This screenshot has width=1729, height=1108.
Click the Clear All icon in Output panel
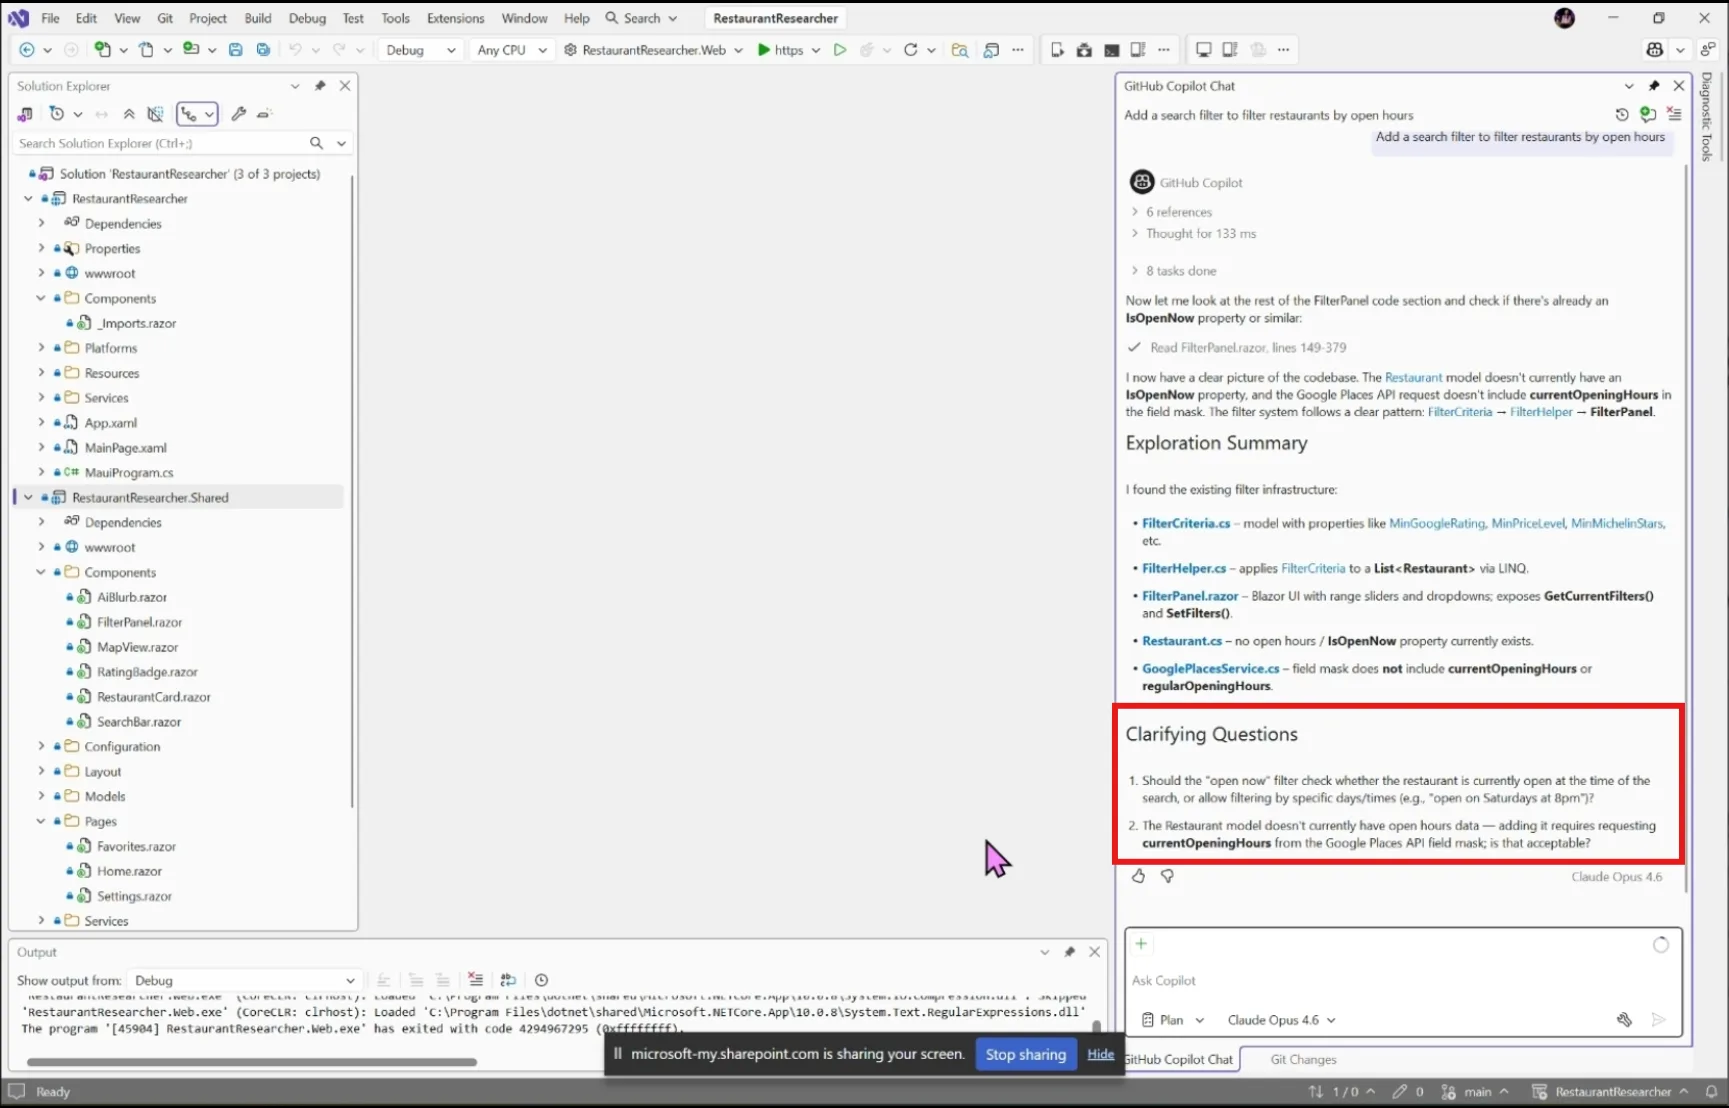(x=476, y=980)
